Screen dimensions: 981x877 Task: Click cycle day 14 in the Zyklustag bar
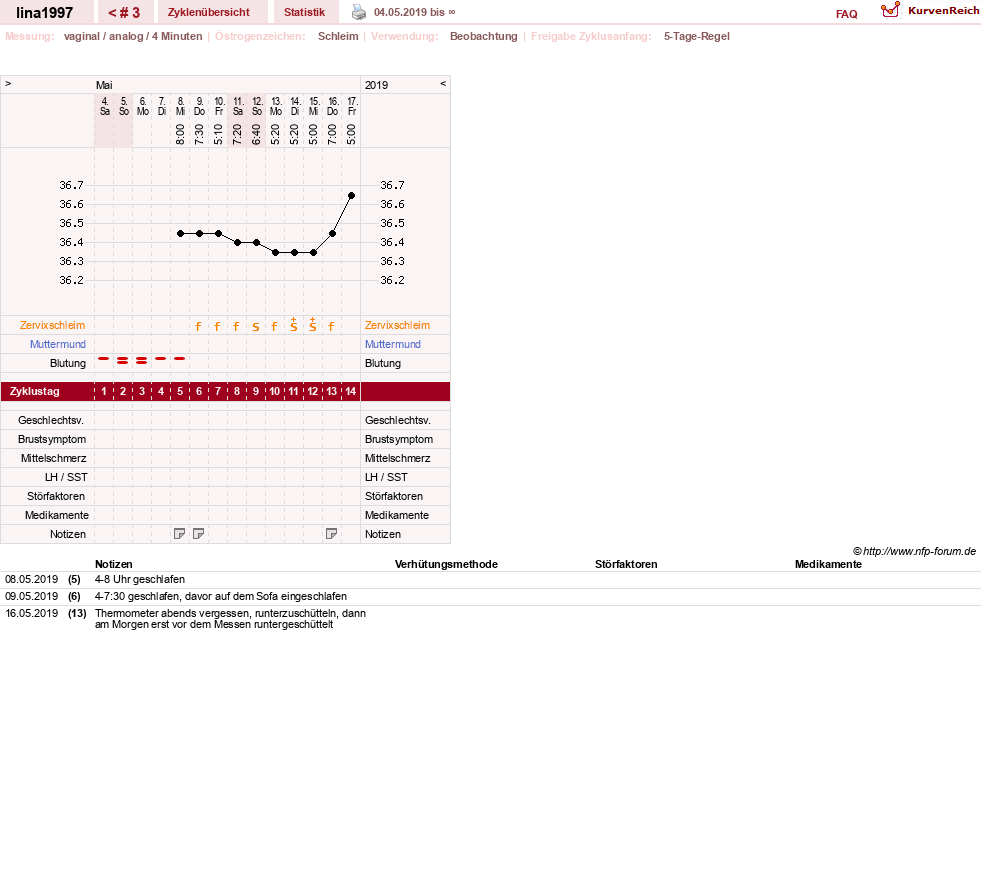(x=350, y=392)
